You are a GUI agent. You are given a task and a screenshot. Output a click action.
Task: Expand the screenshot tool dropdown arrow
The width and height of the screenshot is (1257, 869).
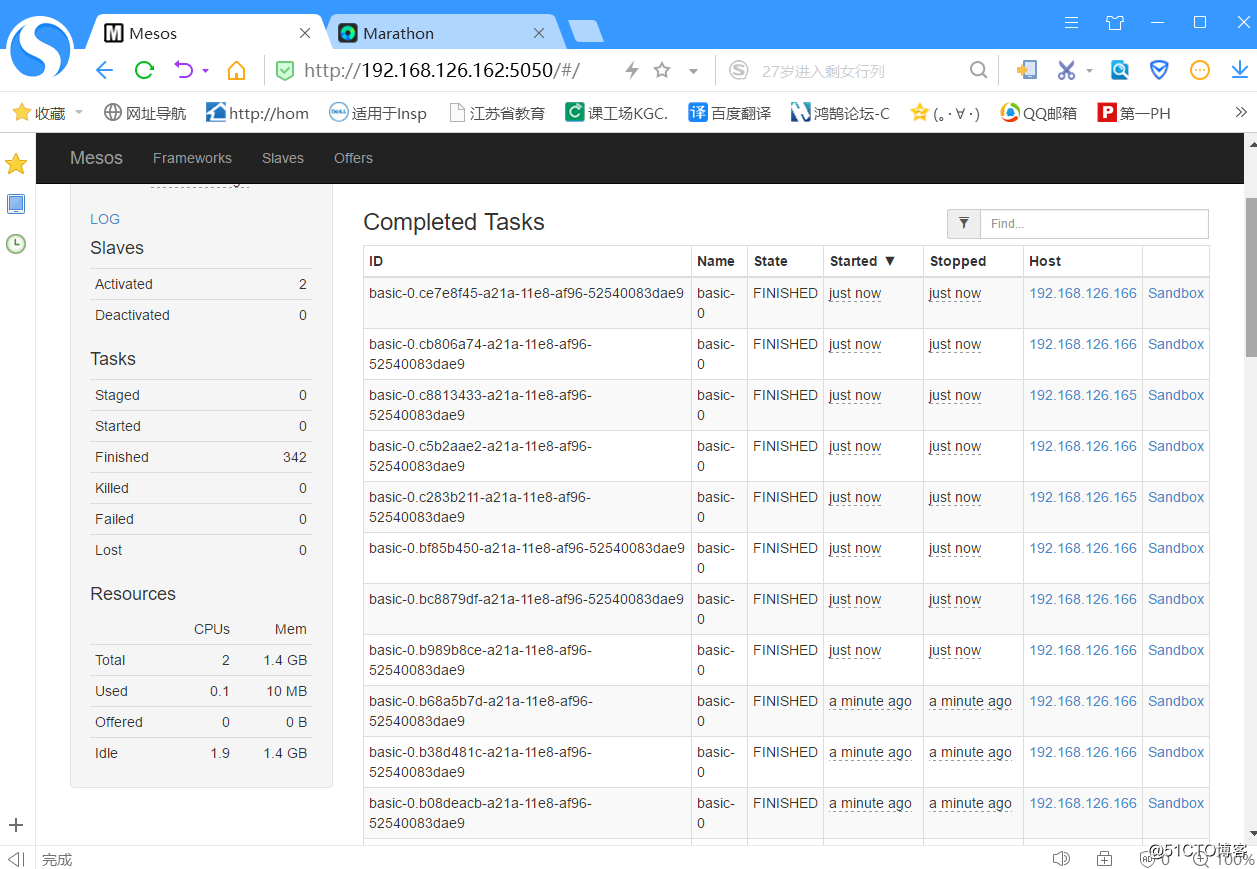(x=1089, y=71)
